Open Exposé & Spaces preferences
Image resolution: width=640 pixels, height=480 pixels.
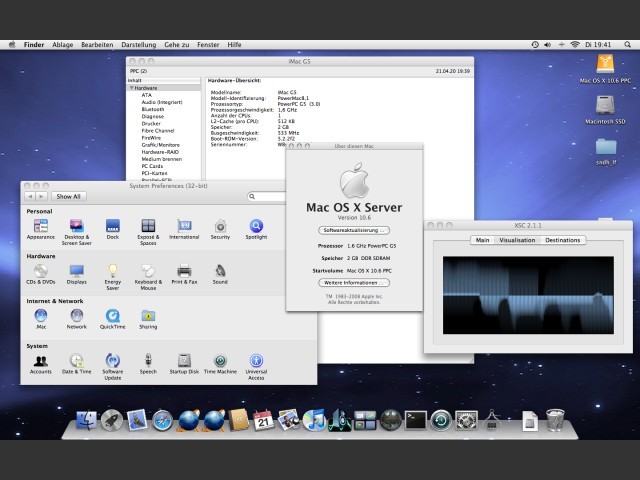point(148,232)
